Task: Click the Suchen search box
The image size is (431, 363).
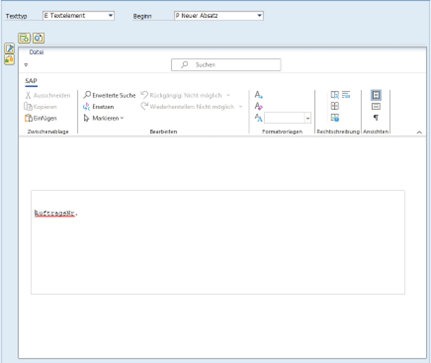Action: tap(226, 65)
